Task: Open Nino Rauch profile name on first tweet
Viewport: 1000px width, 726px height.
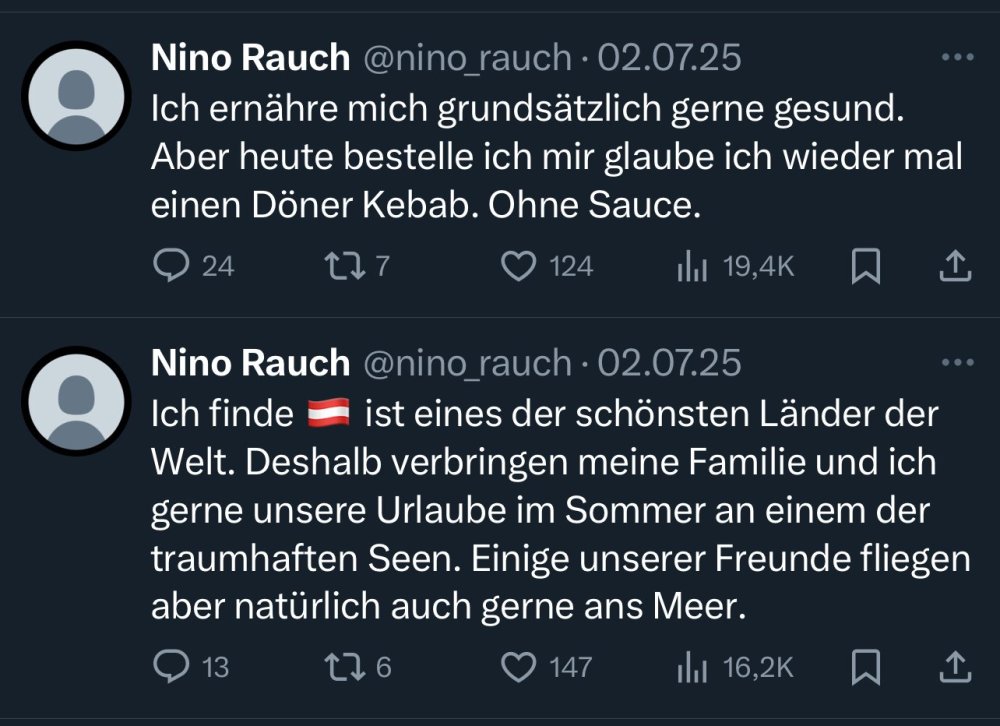Action: tap(250, 58)
